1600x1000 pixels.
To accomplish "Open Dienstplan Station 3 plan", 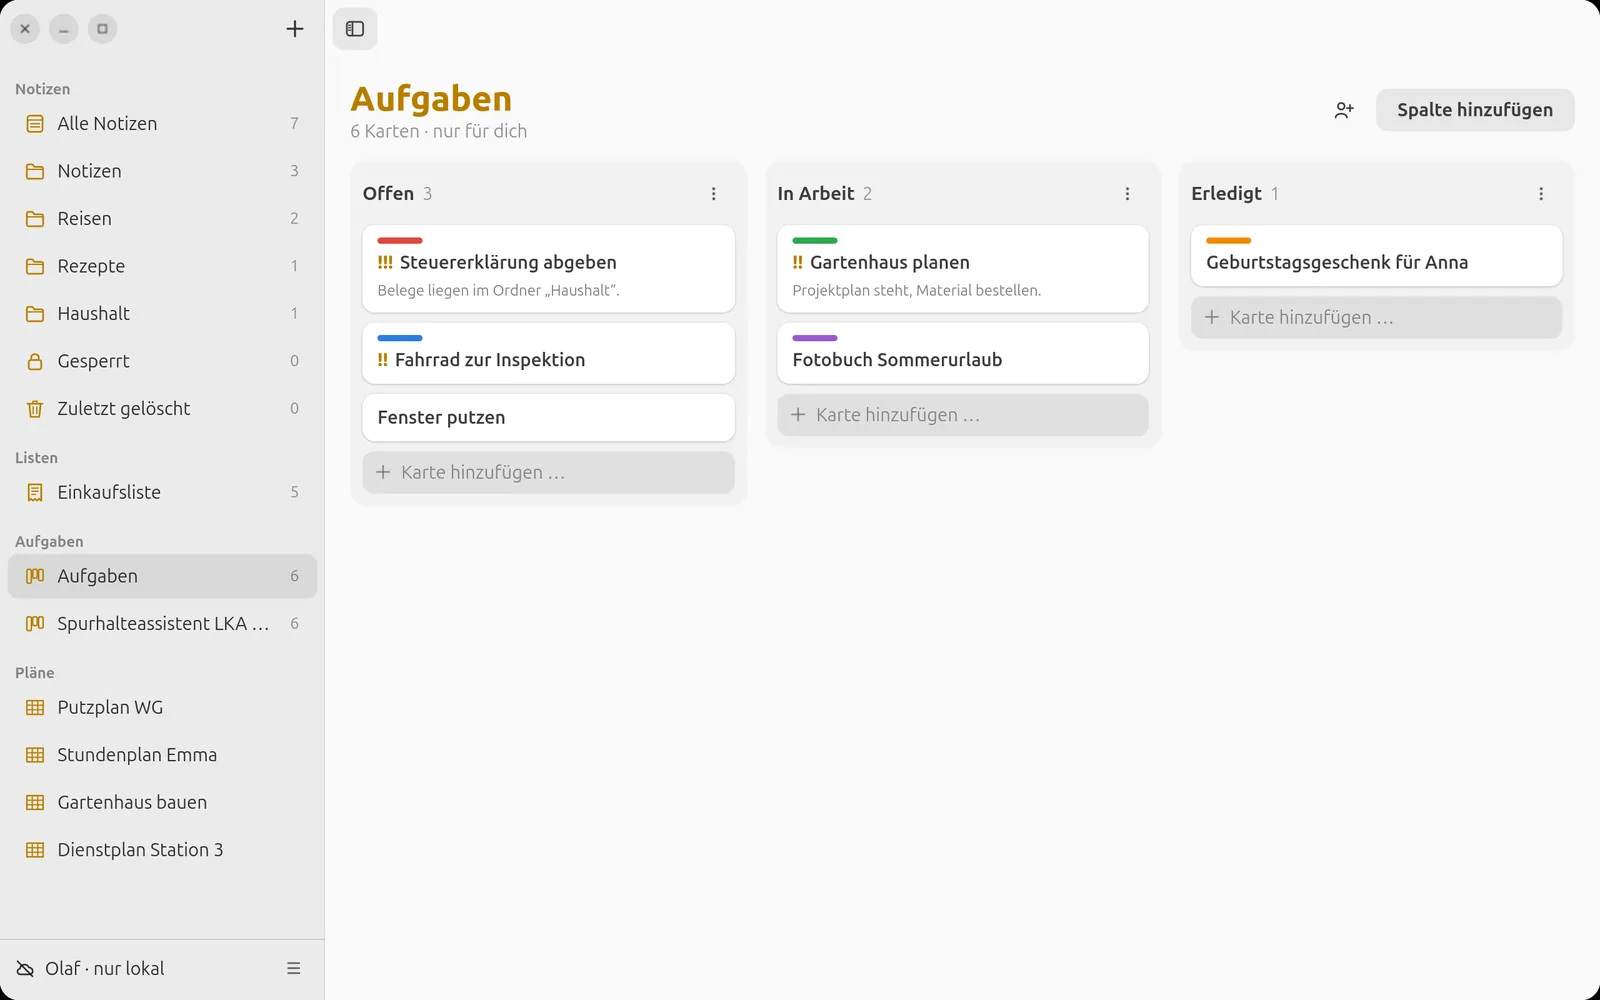I will pos(162,850).
